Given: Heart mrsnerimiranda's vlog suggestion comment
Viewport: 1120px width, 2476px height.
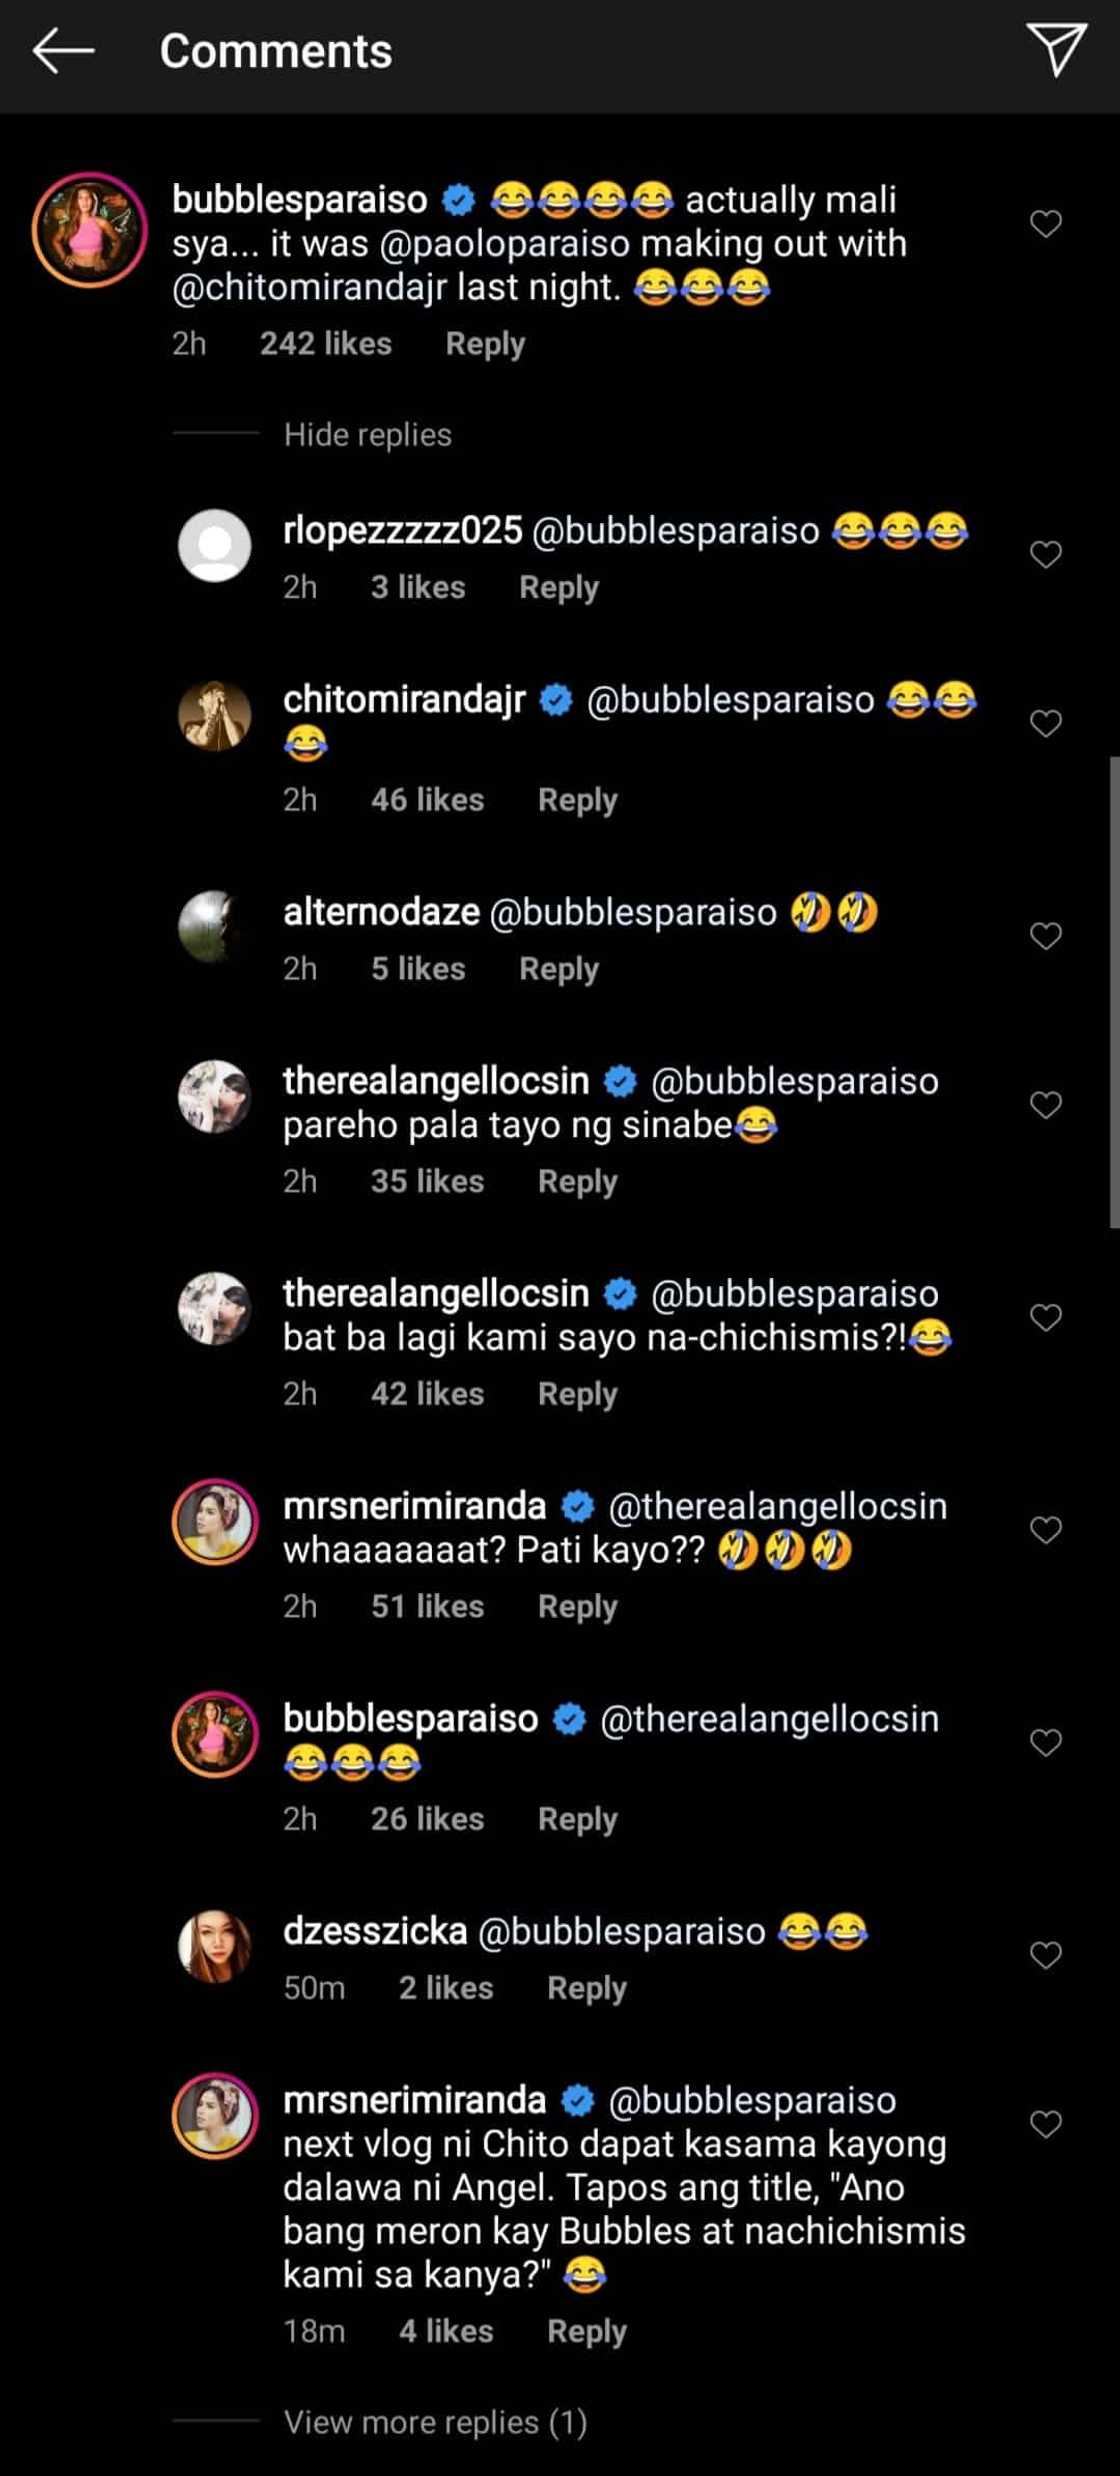Looking at the screenshot, I should [1046, 2122].
